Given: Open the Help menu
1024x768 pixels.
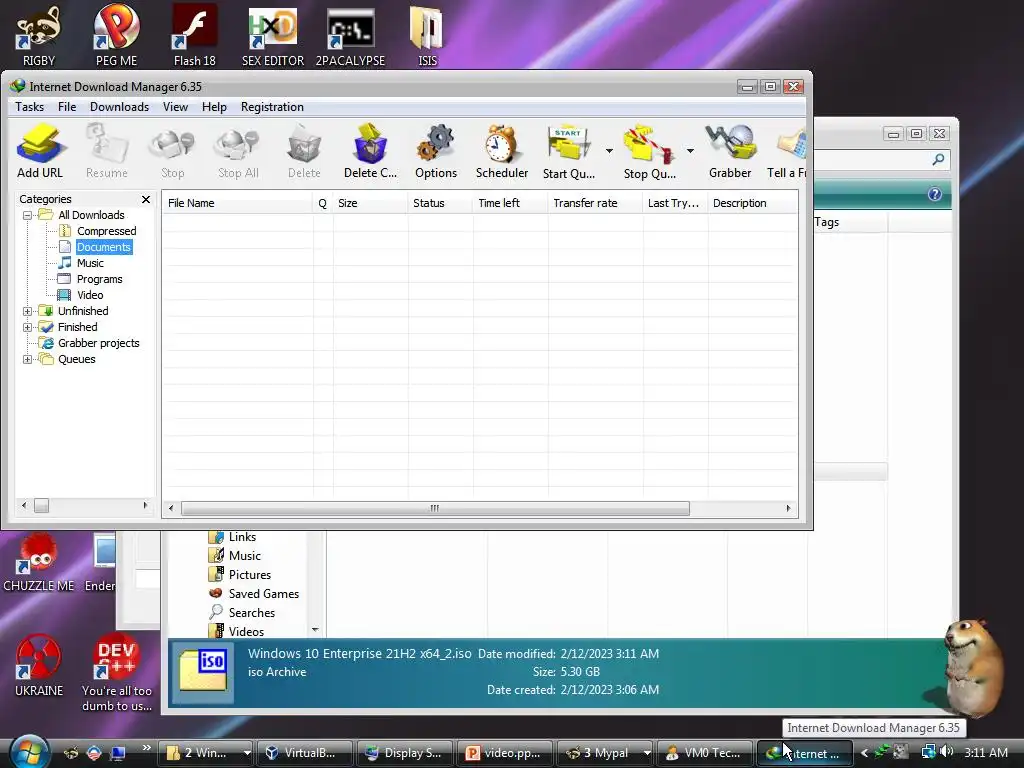Looking at the screenshot, I should [x=214, y=106].
